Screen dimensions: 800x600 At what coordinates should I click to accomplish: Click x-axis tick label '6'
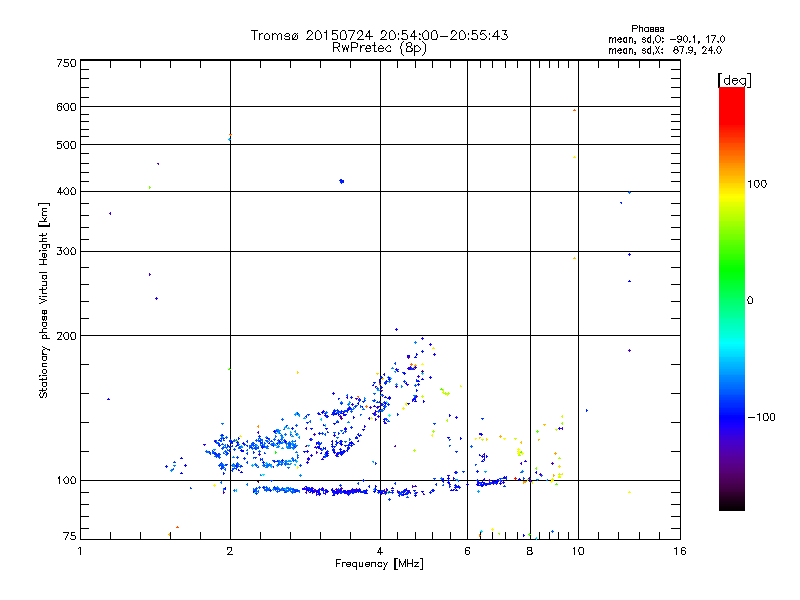tap(467, 551)
